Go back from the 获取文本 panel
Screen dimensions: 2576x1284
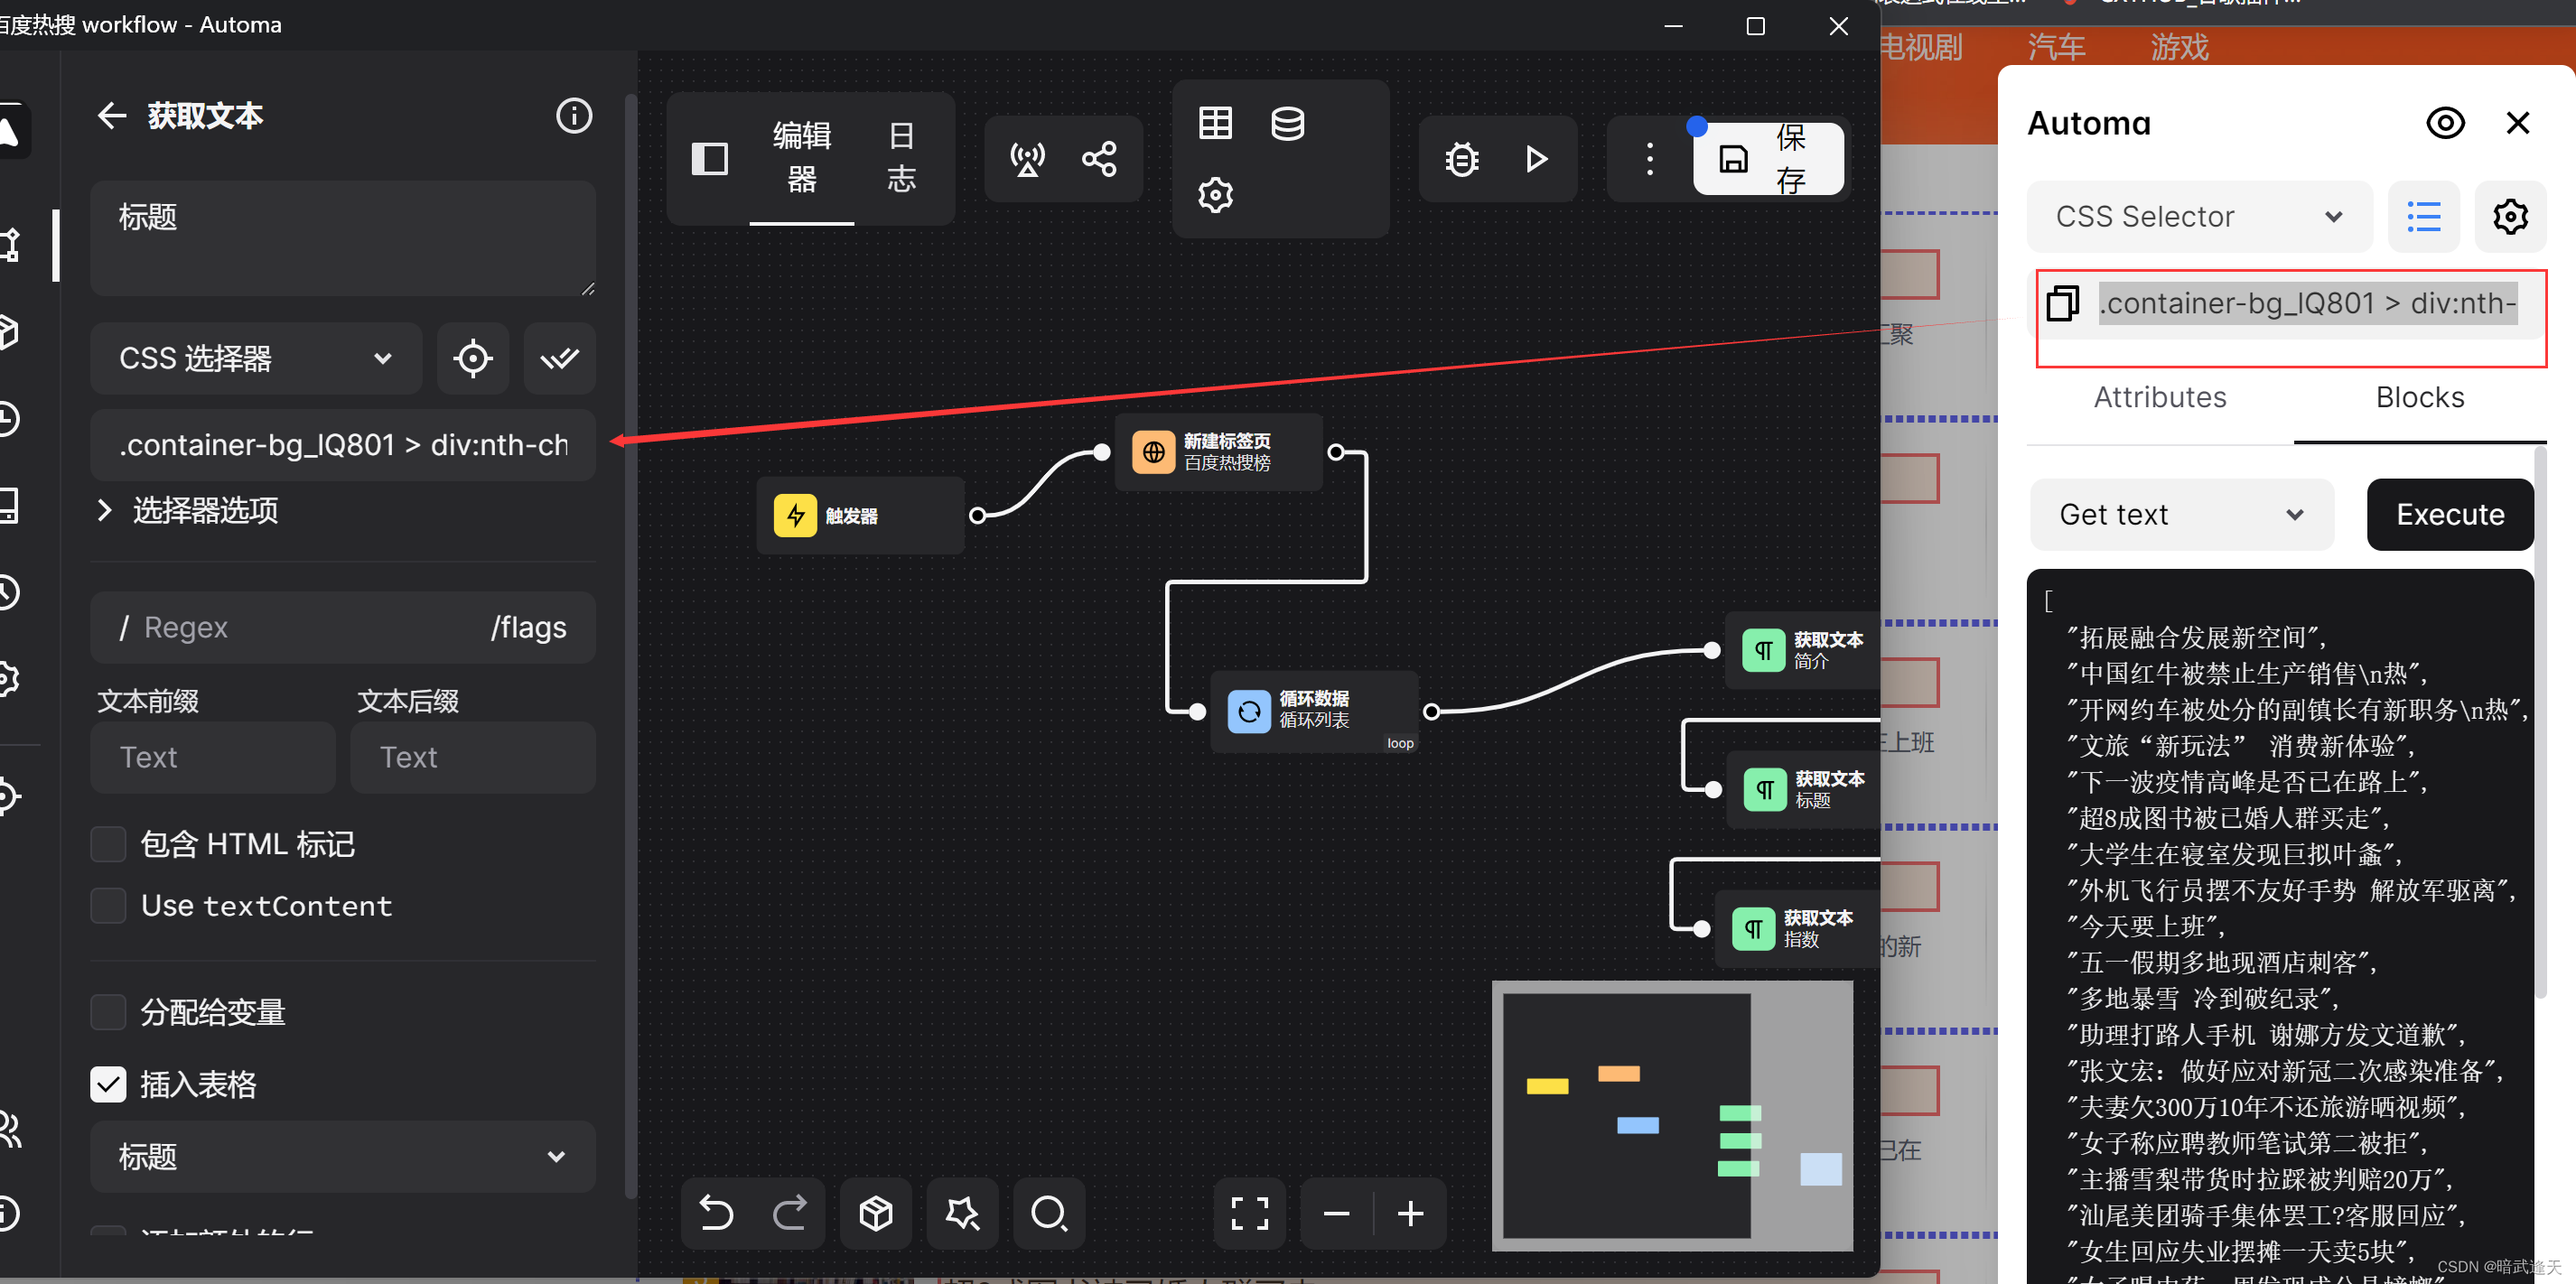pos(111,116)
